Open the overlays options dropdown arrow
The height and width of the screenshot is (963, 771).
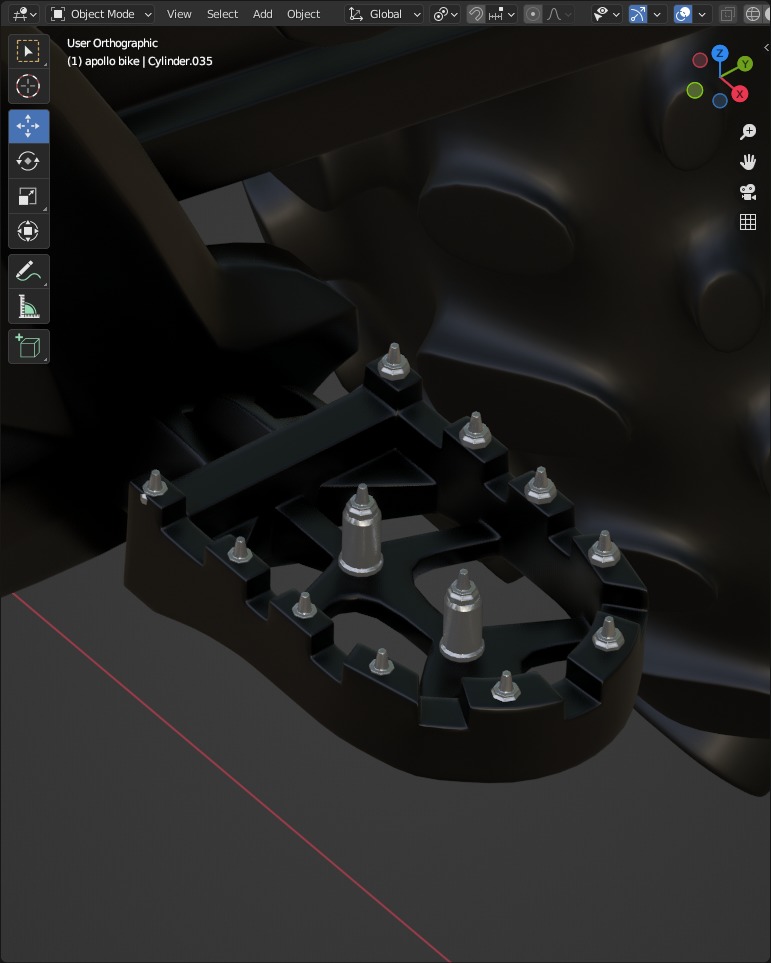tap(702, 14)
